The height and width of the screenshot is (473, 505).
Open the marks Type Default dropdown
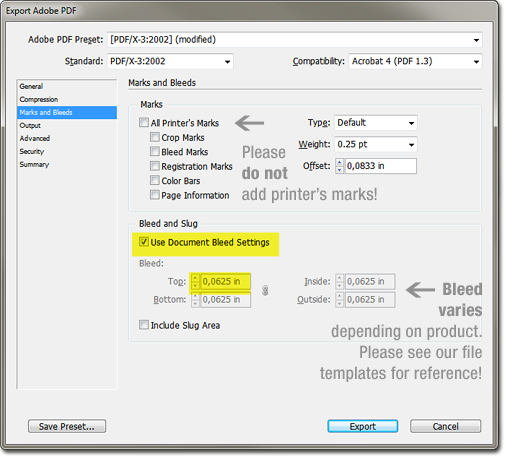pos(376,123)
